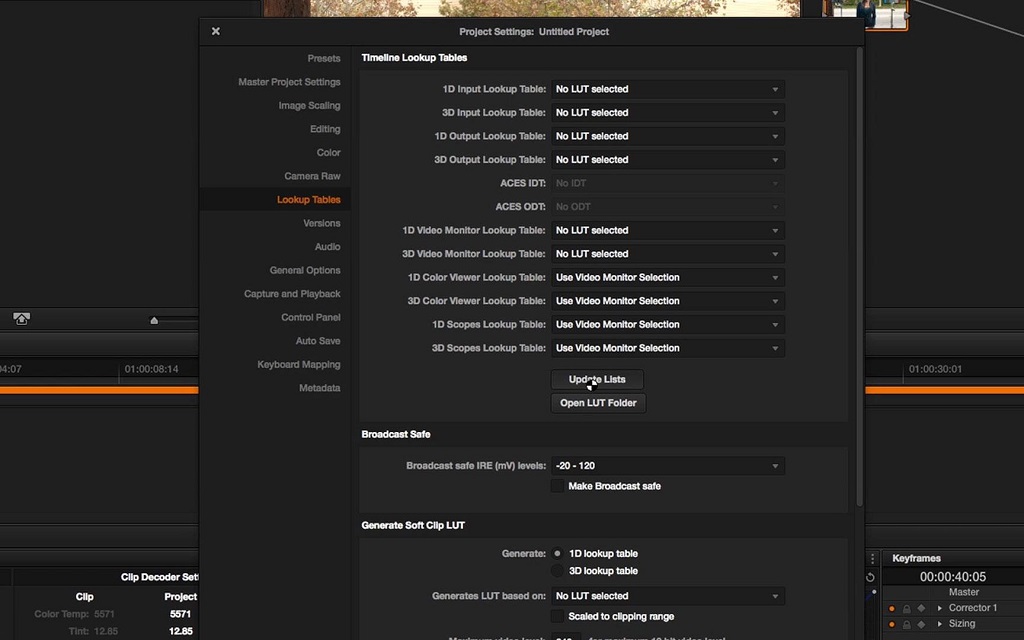Click the clip thumbnail in the node area
This screenshot has width=1024, height=640.
(x=867, y=14)
